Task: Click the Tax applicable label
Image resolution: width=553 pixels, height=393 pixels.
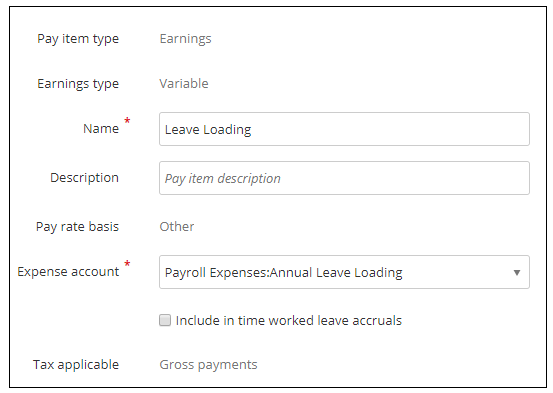Action: (76, 365)
